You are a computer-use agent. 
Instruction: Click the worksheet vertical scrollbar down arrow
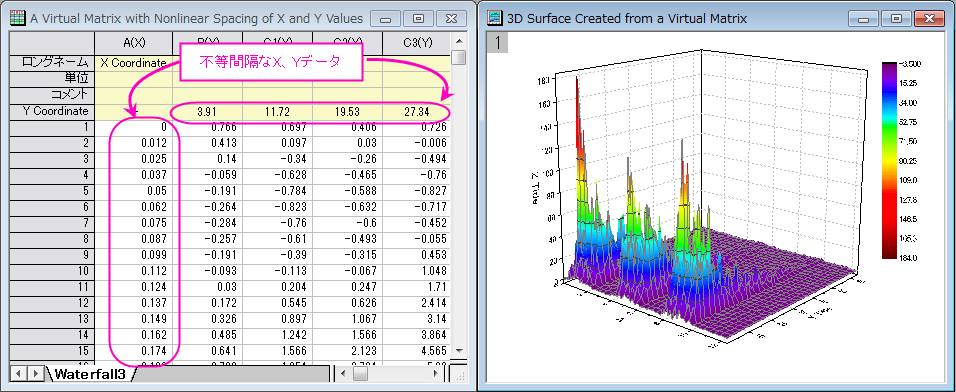click(459, 351)
